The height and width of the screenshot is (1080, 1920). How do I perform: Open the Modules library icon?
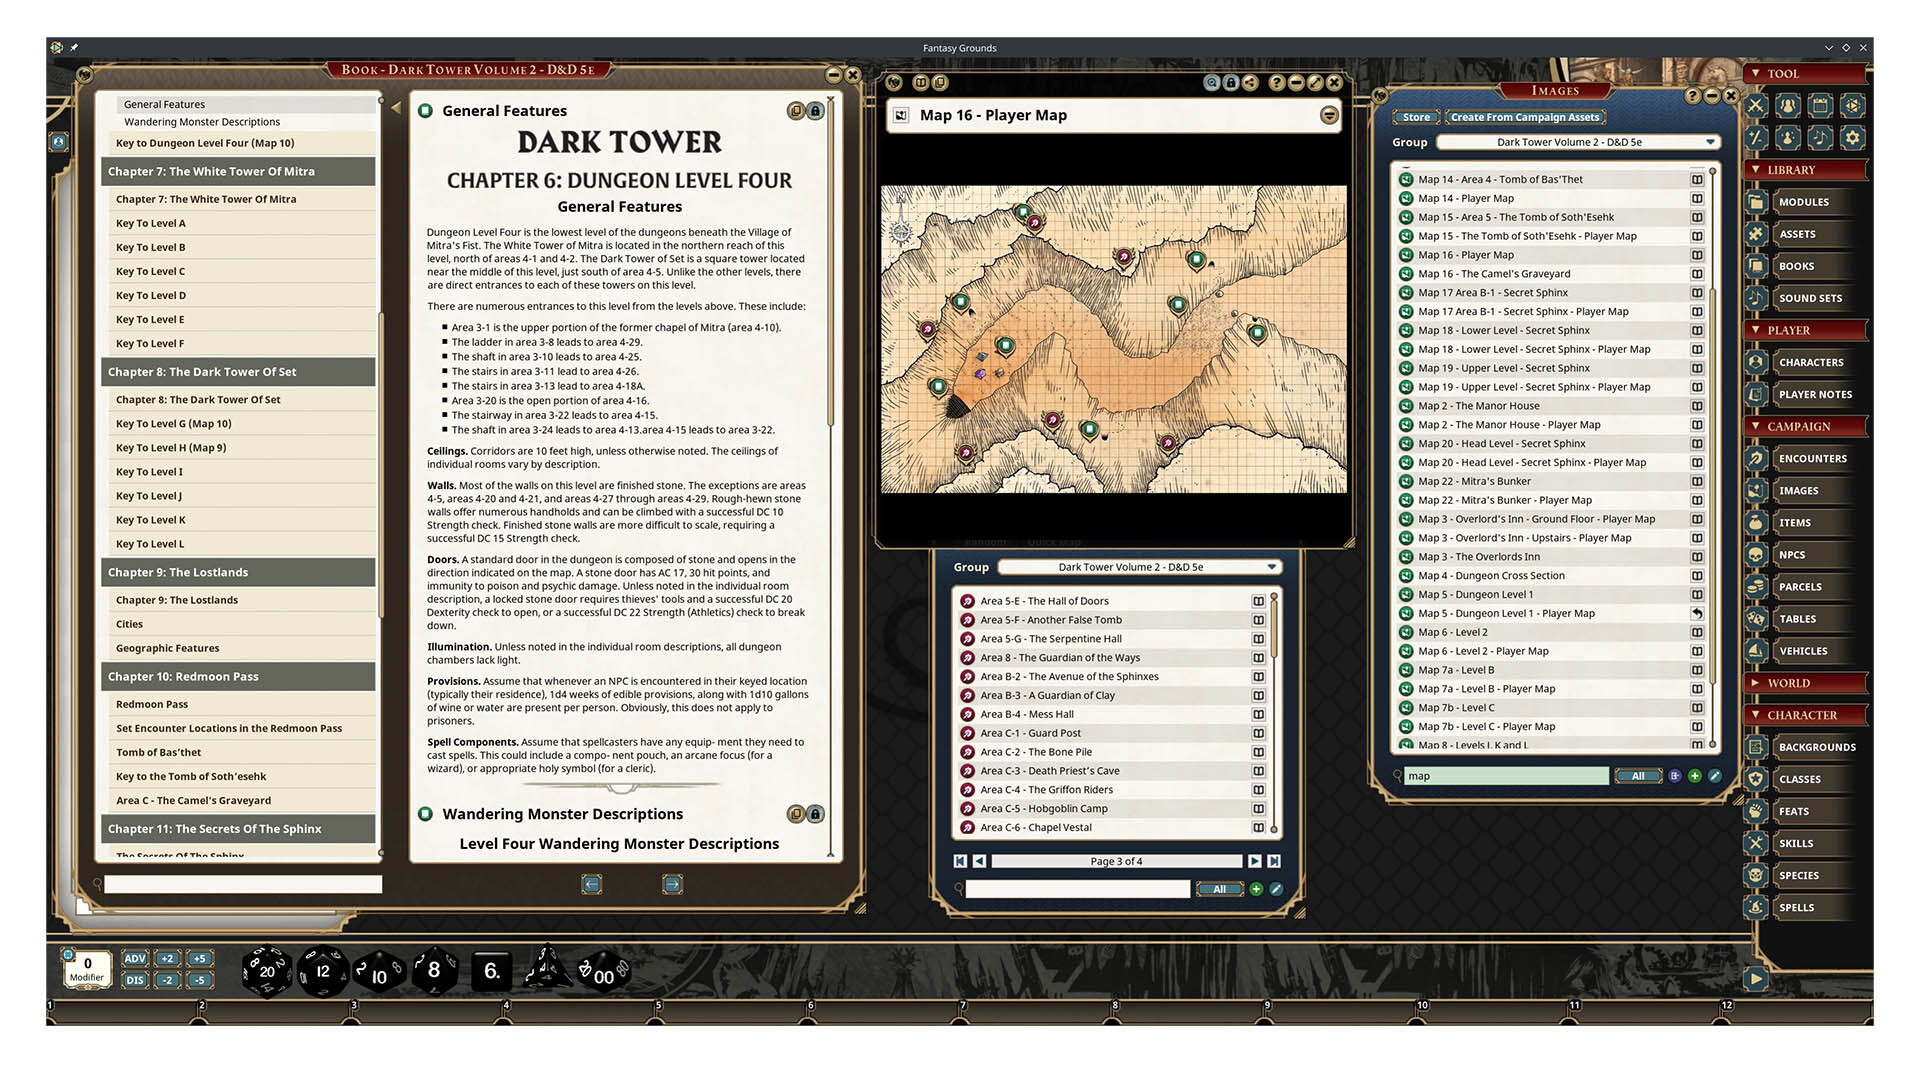click(1756, 202)
